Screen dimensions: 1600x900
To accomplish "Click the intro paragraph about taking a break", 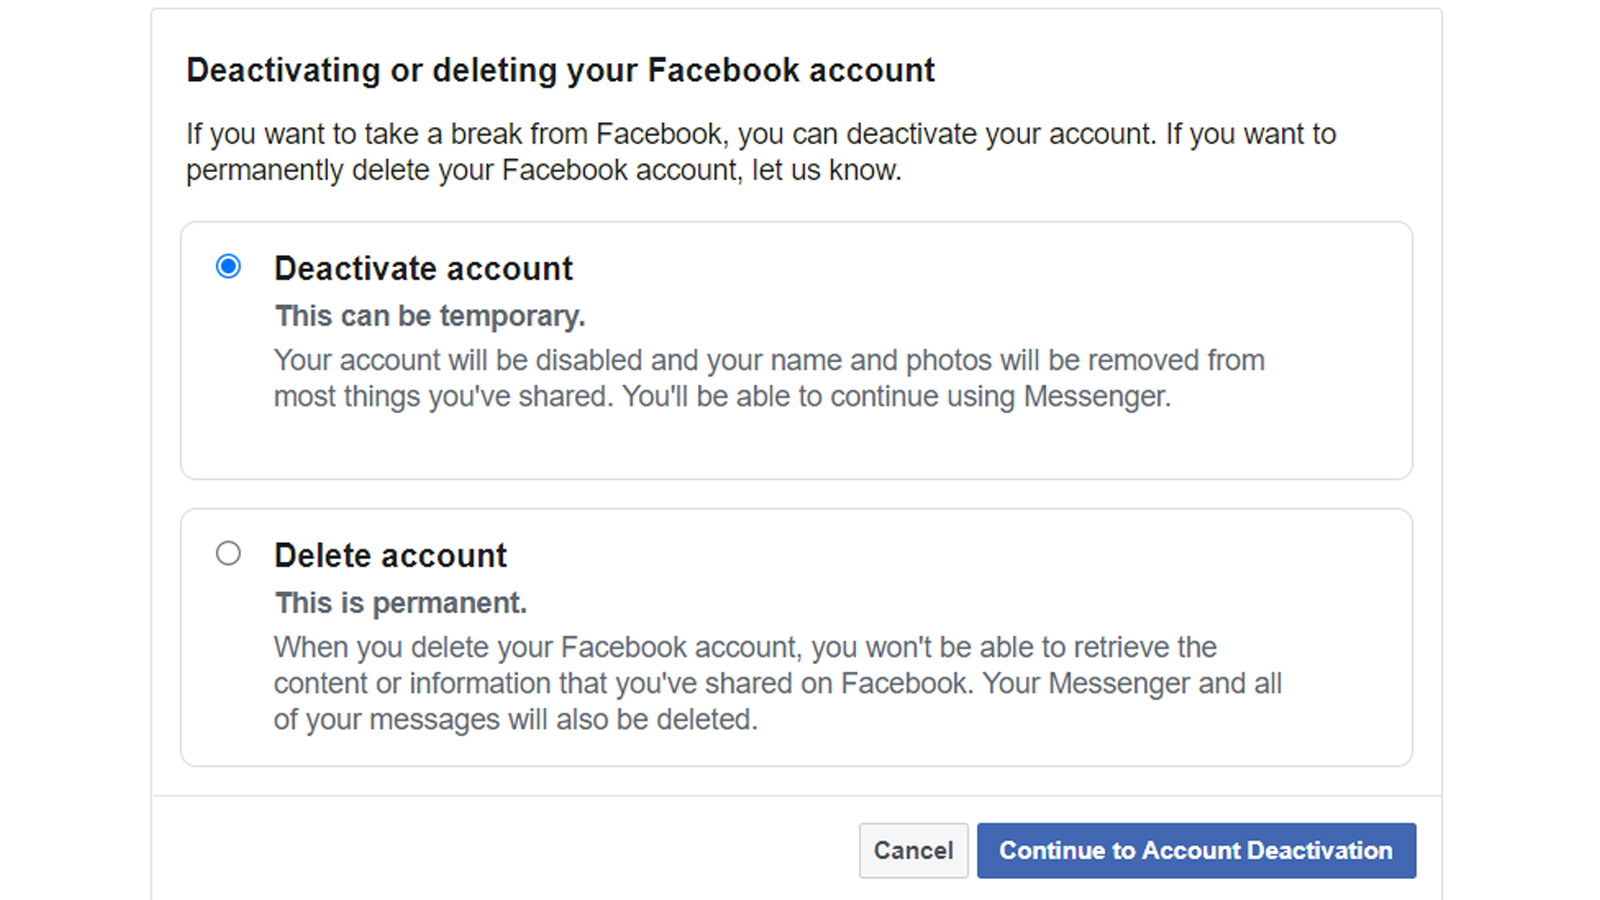I will (760, 152).
